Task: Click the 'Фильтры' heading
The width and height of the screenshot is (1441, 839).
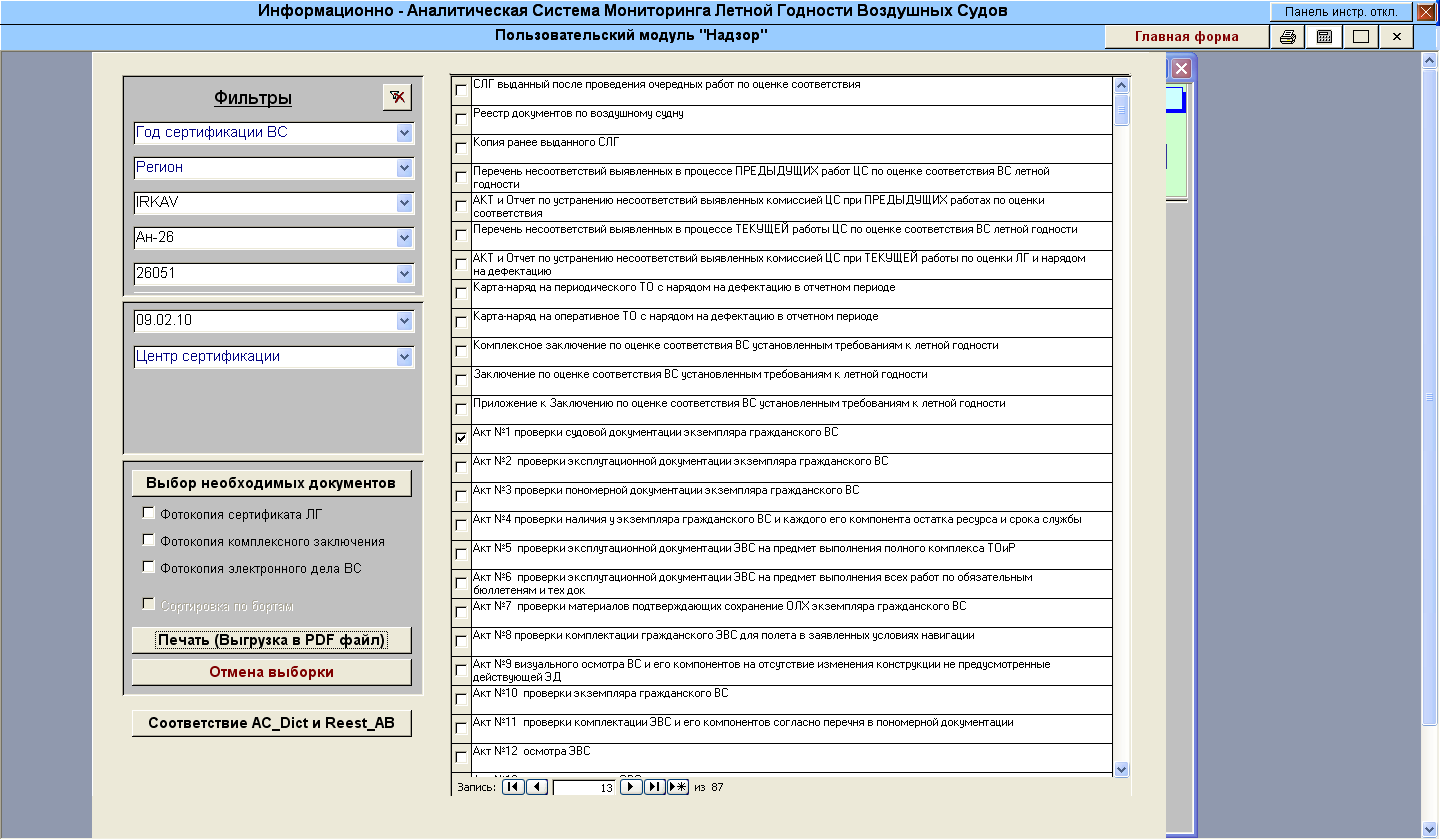Action: (x=252, y=98)
